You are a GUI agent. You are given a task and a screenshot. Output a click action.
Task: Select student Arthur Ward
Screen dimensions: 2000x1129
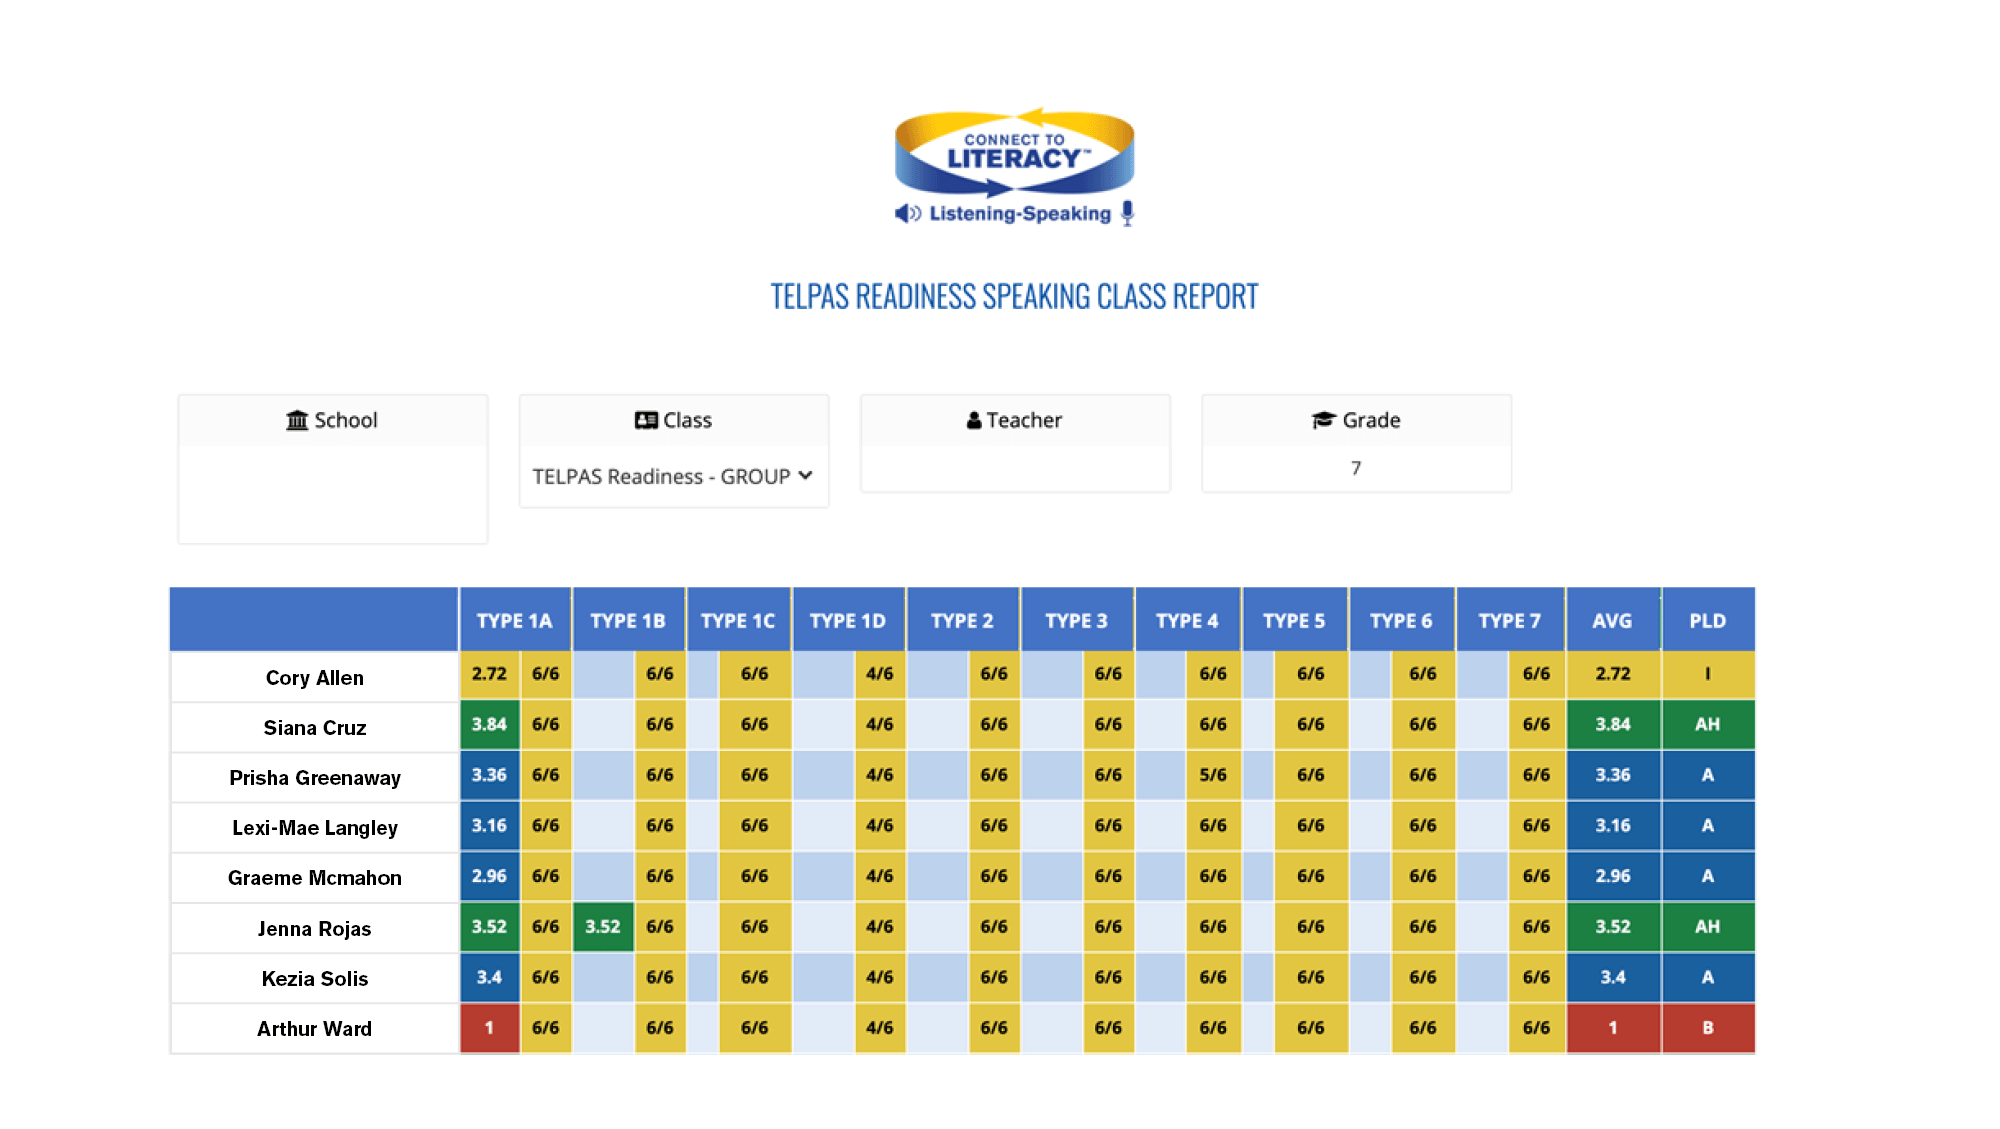point(315,1029)
